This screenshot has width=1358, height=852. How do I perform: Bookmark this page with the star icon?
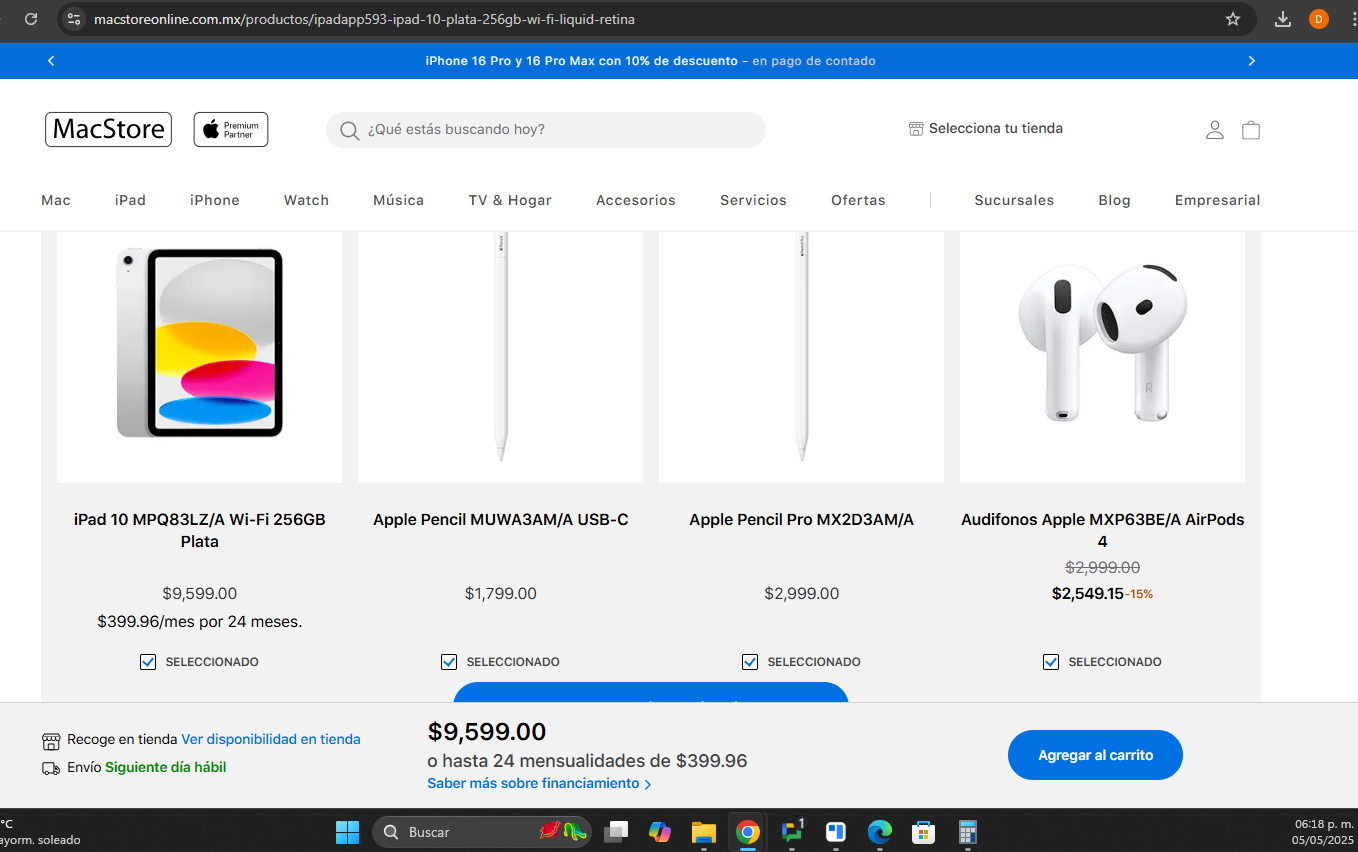point(1233,19)
